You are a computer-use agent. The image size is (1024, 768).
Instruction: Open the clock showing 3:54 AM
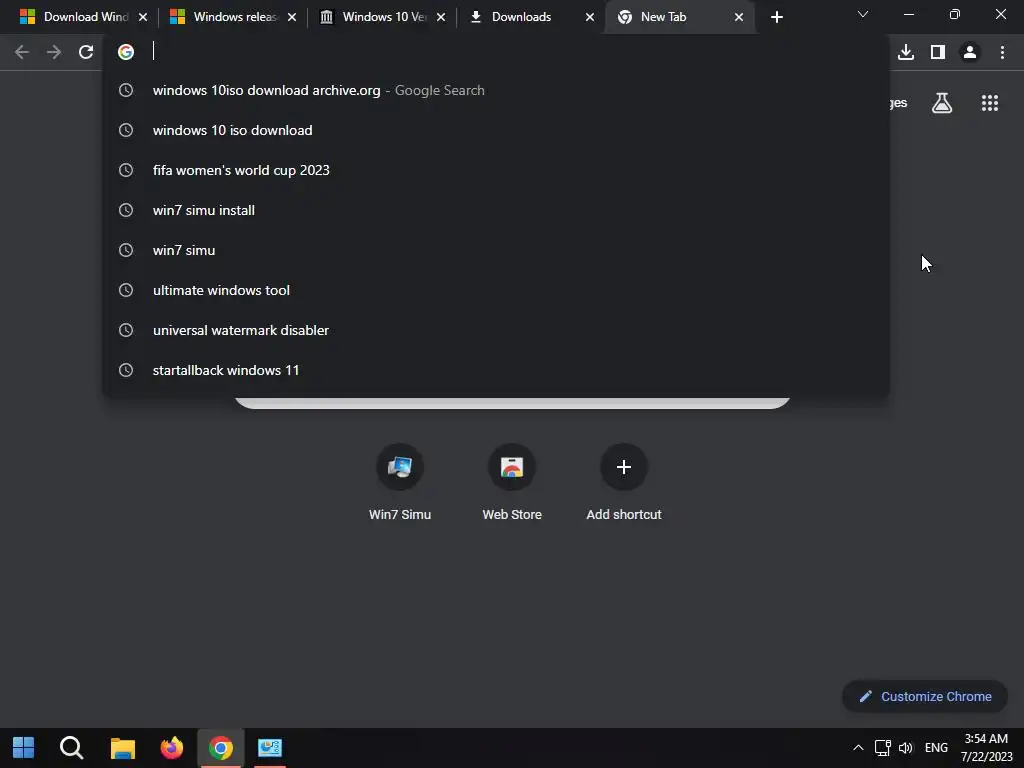[986, 748]
